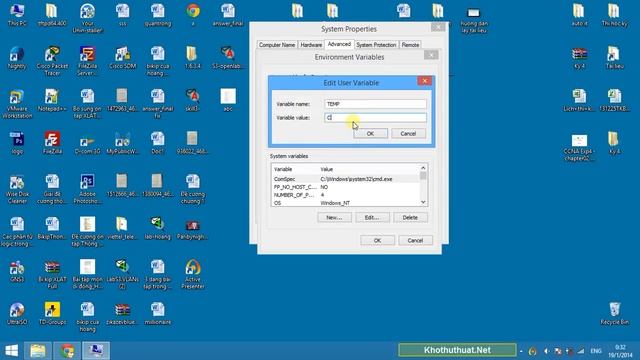The image size is (640, 360).
Task: Click OK in Environment Variables window
Action: coord(377,240)
